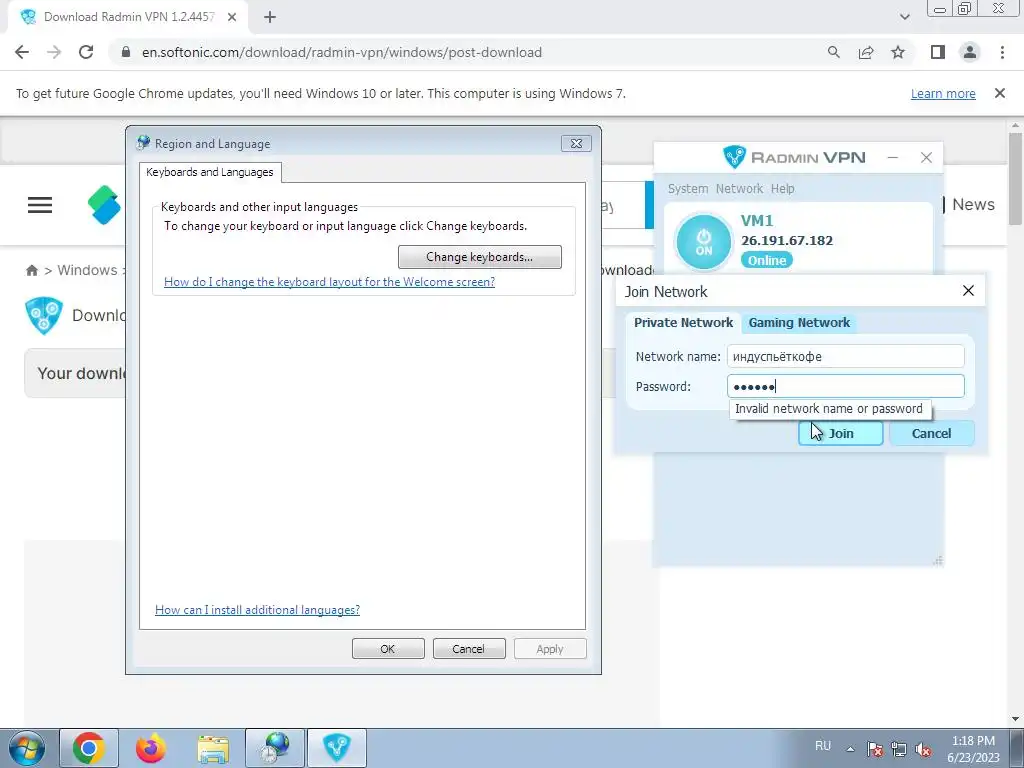Click the home breadcrumb icon
Image resolution: width=1024 pixels, height=768 pixels.
(x=31, y=270)
